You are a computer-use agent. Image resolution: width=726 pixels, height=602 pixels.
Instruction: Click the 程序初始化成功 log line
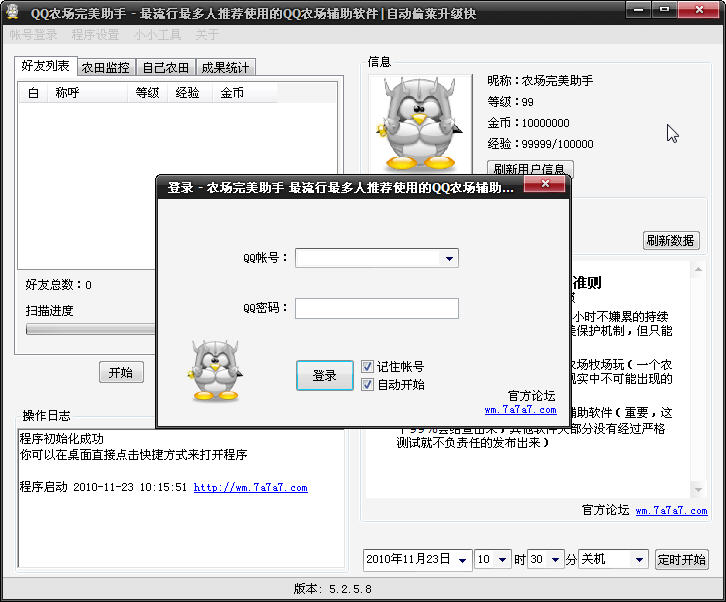click(62, 439)
